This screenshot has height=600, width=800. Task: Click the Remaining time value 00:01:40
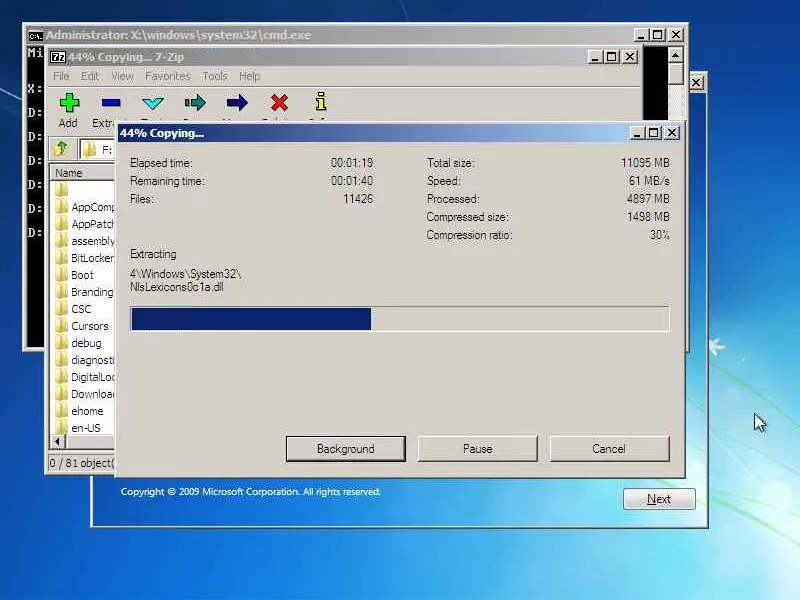352,181
